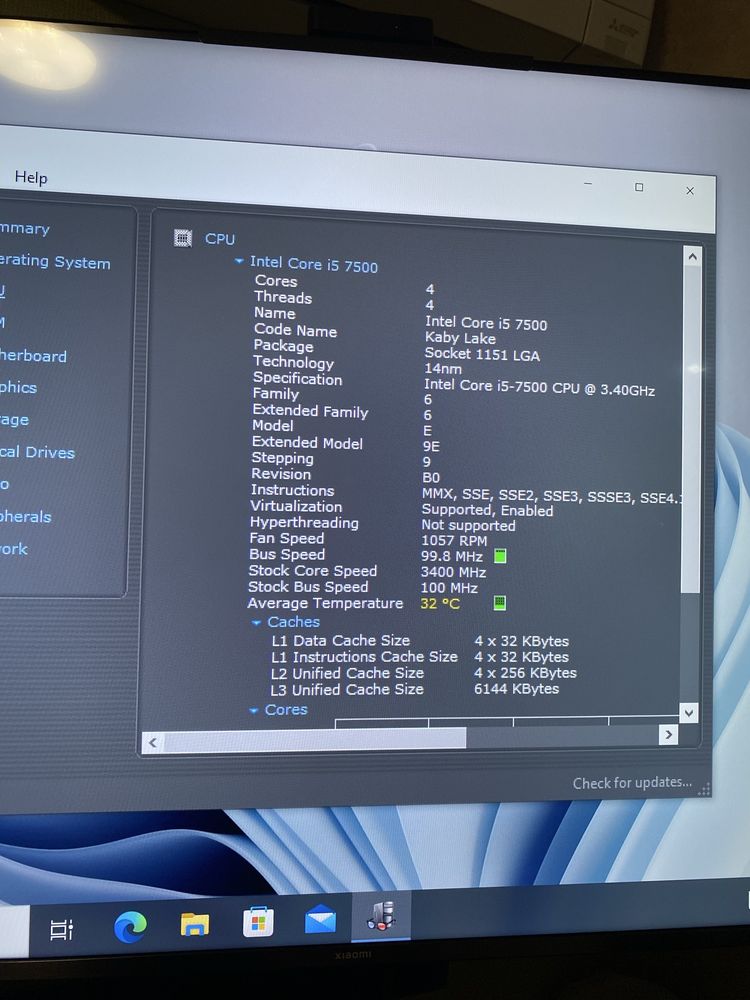Click Speccy icon in taskbar
This screenshot has height=1000, width=750.
(x=381, y=916)
